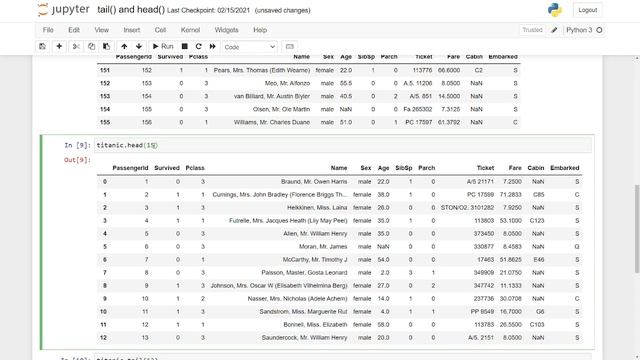Click the pencil edit indicator icon

[x=554, y=30]
